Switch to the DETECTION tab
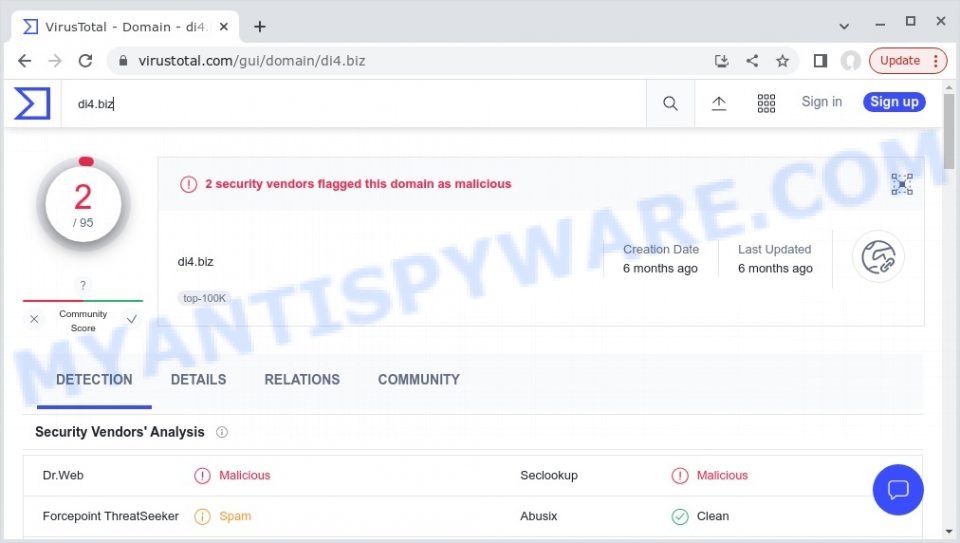The width and height of the screenshot is (960, 543). point(94,380)
